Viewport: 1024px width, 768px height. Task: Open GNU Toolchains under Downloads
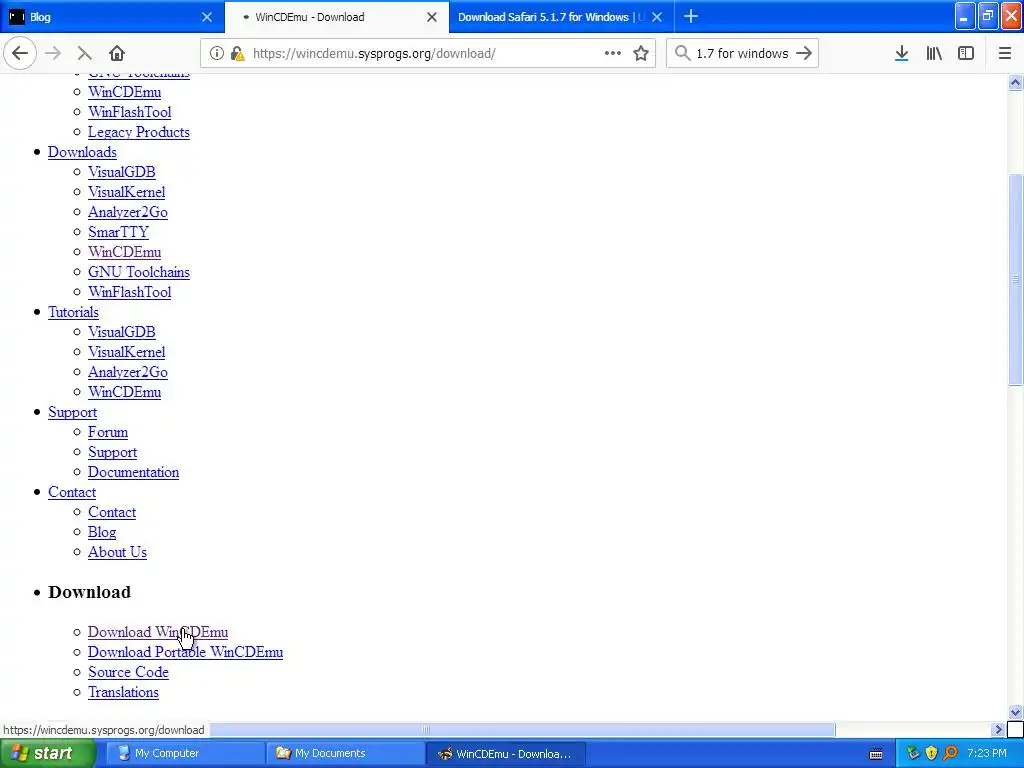138,272
